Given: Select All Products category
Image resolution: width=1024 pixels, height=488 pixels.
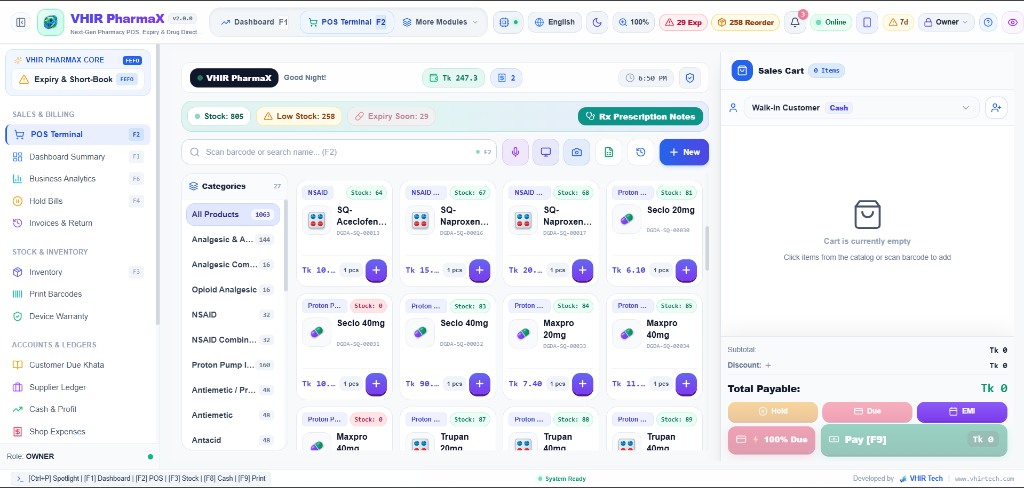Looking at the screenshot, I should point(232,214).
